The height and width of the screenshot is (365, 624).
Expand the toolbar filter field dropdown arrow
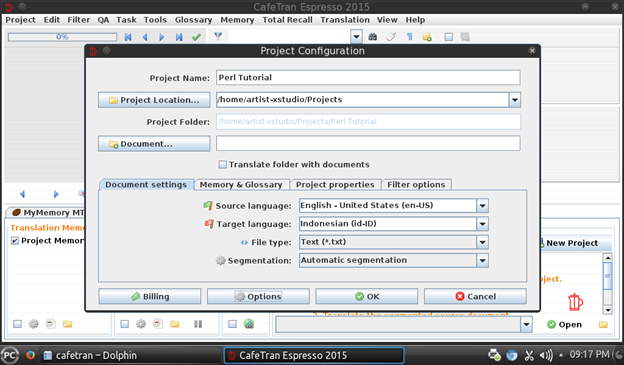tap(356, 37)
